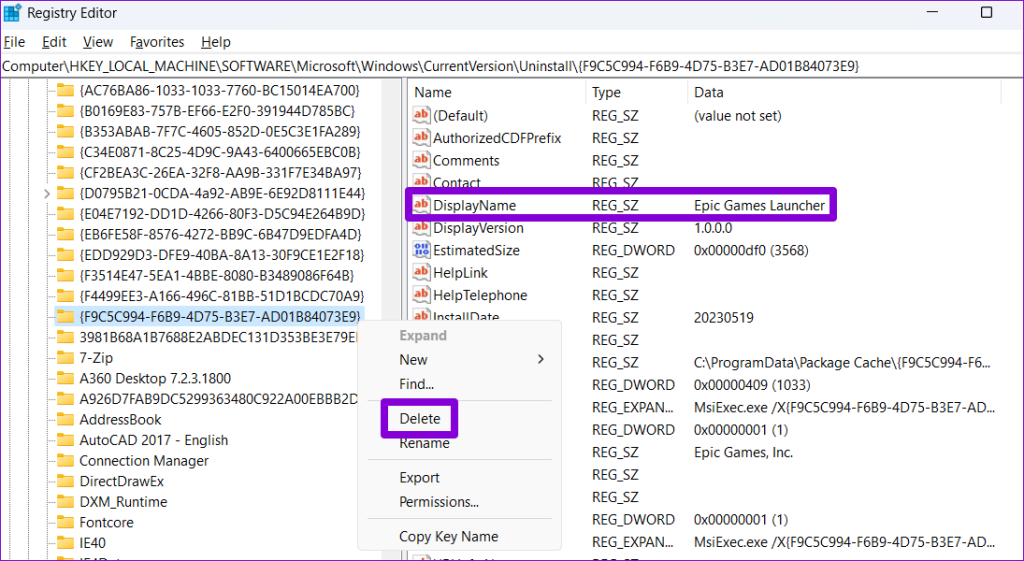Select folder icon of {F4499EE3-A166...} key

[x=65, y=296]
